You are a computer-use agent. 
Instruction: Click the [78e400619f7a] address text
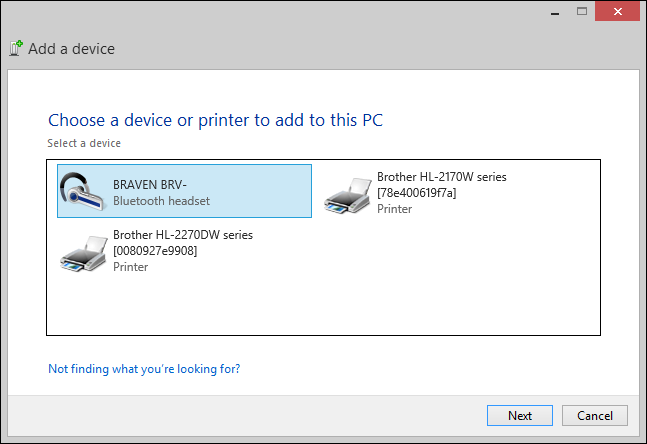click(416, 193)
